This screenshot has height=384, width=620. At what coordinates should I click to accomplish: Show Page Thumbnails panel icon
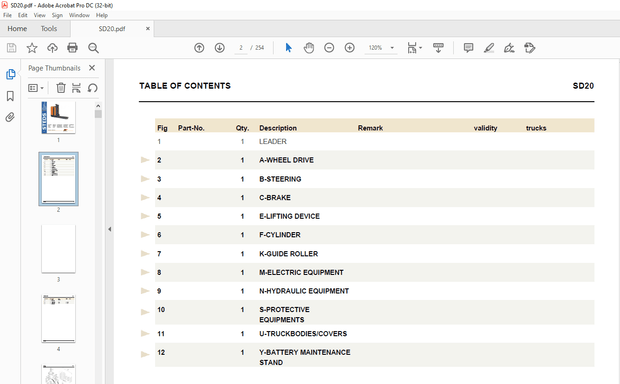(11, 74)
